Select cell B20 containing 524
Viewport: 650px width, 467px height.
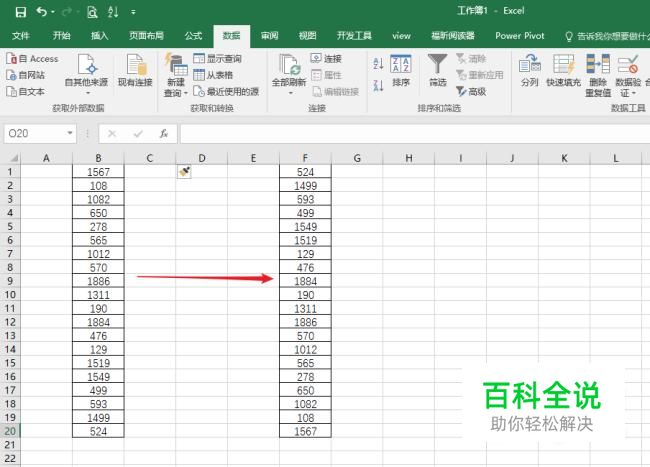tap(98, 431)
